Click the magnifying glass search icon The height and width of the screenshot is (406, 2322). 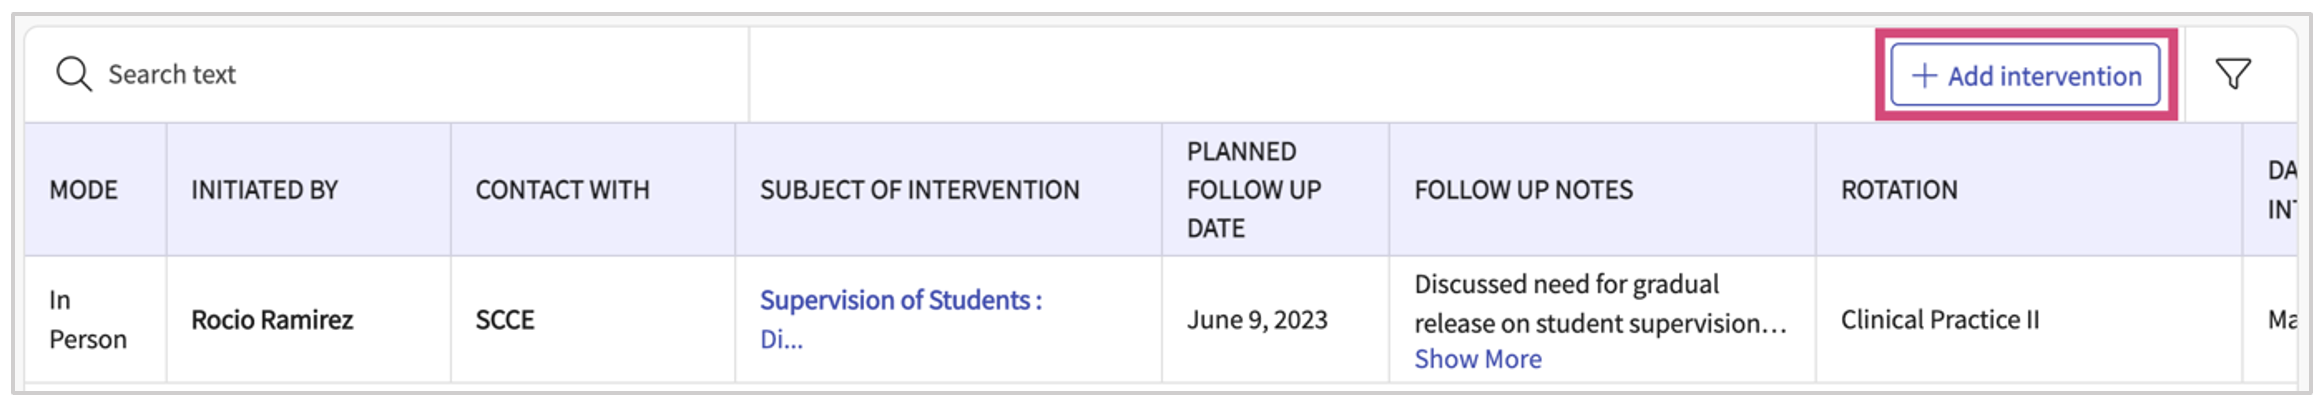(x=73, y=74)
